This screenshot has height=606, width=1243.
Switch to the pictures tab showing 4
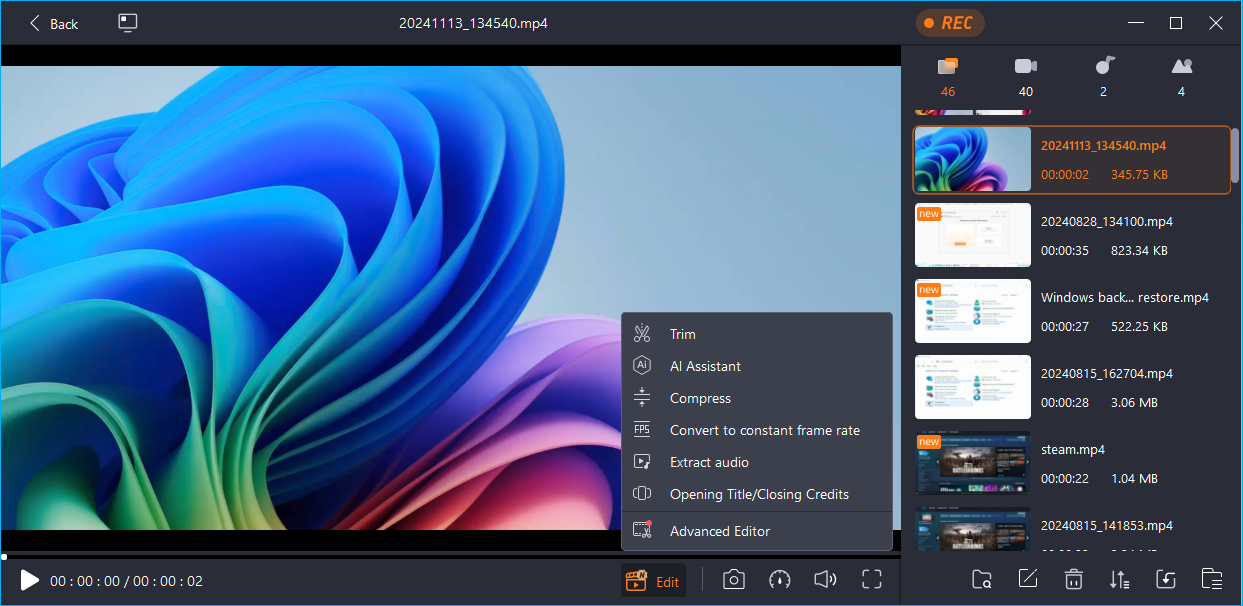[1181, 77]
